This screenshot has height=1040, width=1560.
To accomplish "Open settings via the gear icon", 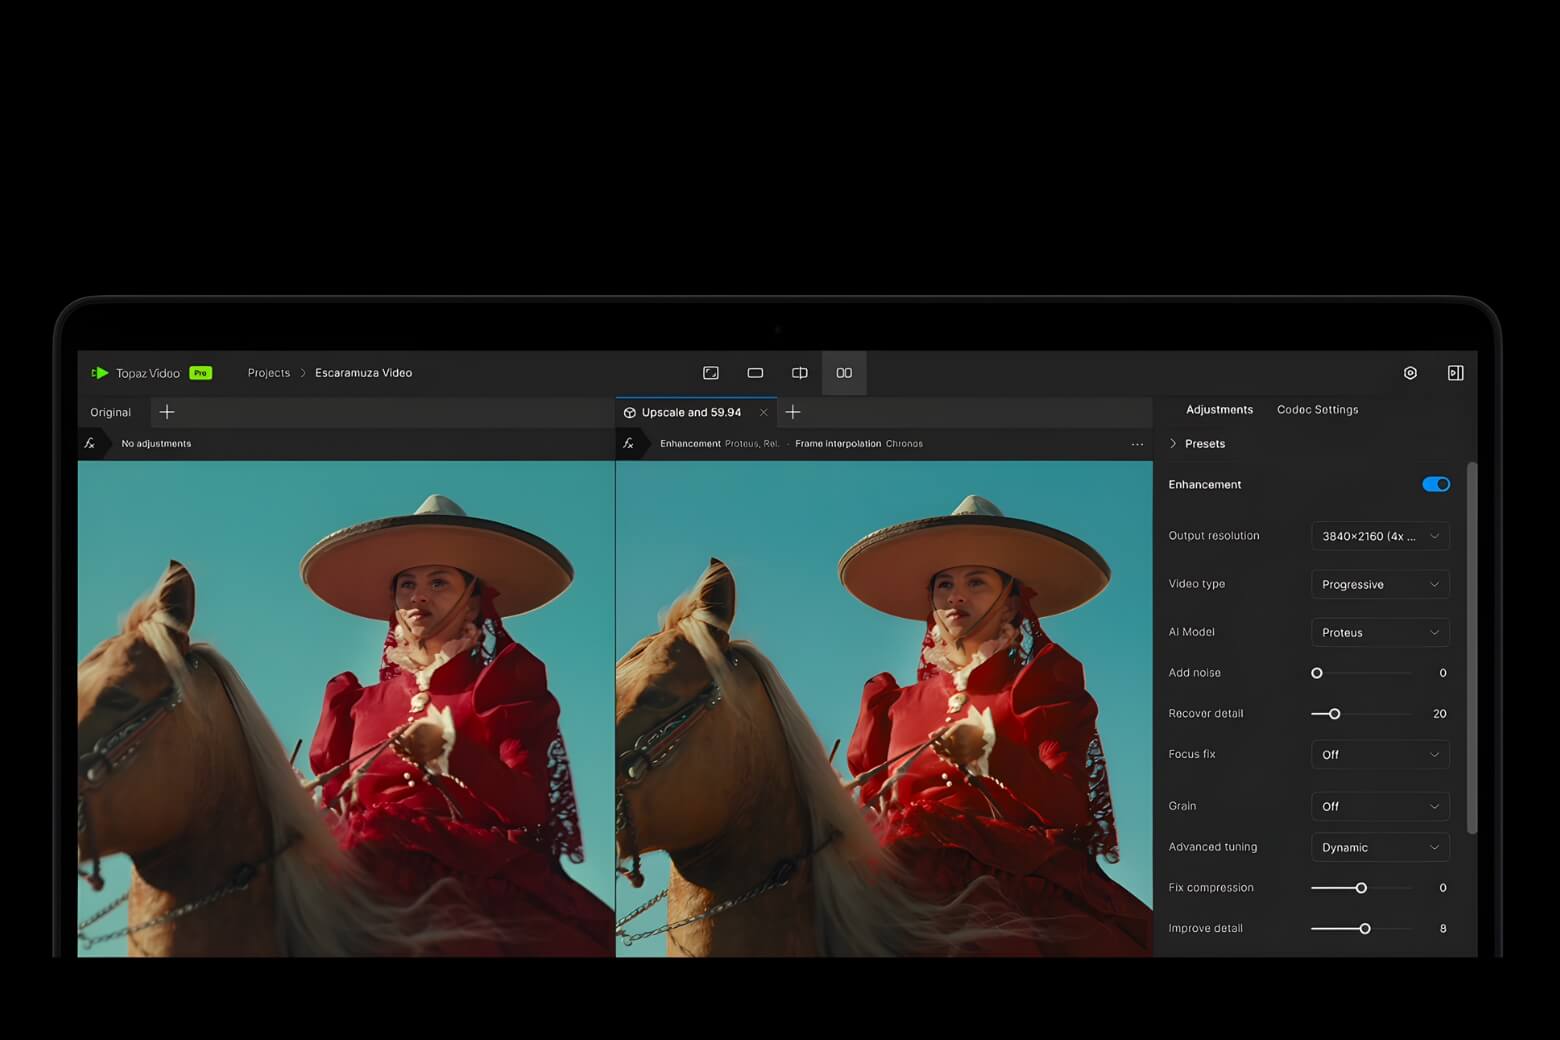I will pos(1410,373).
